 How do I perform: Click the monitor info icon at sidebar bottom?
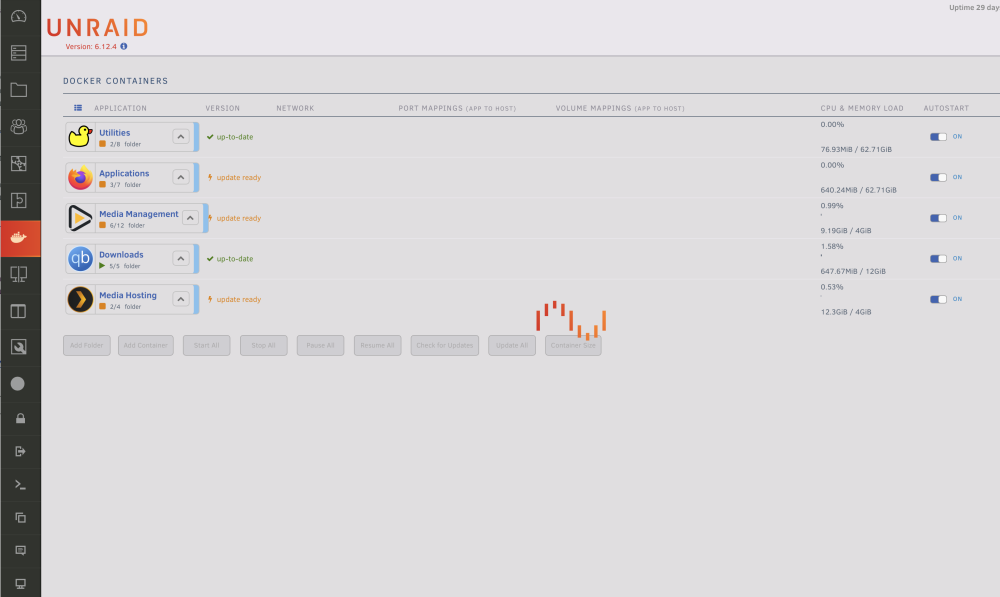(20, 584)
